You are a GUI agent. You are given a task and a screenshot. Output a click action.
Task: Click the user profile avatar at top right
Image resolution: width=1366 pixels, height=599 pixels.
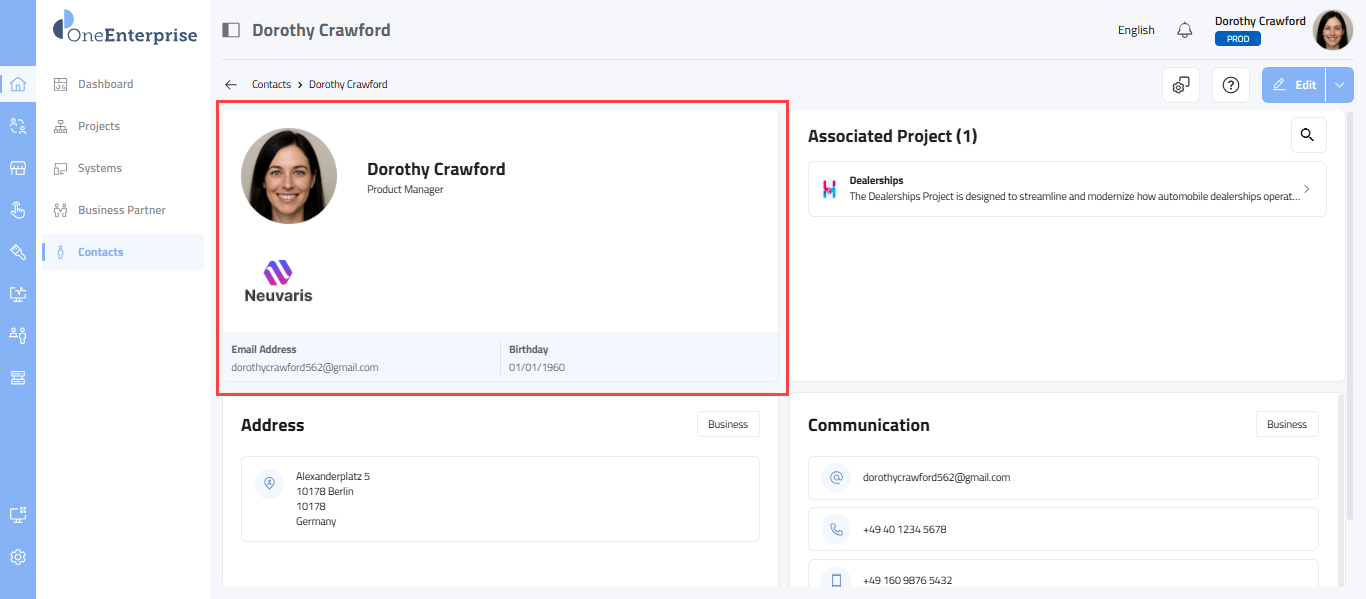point(1332,30)
